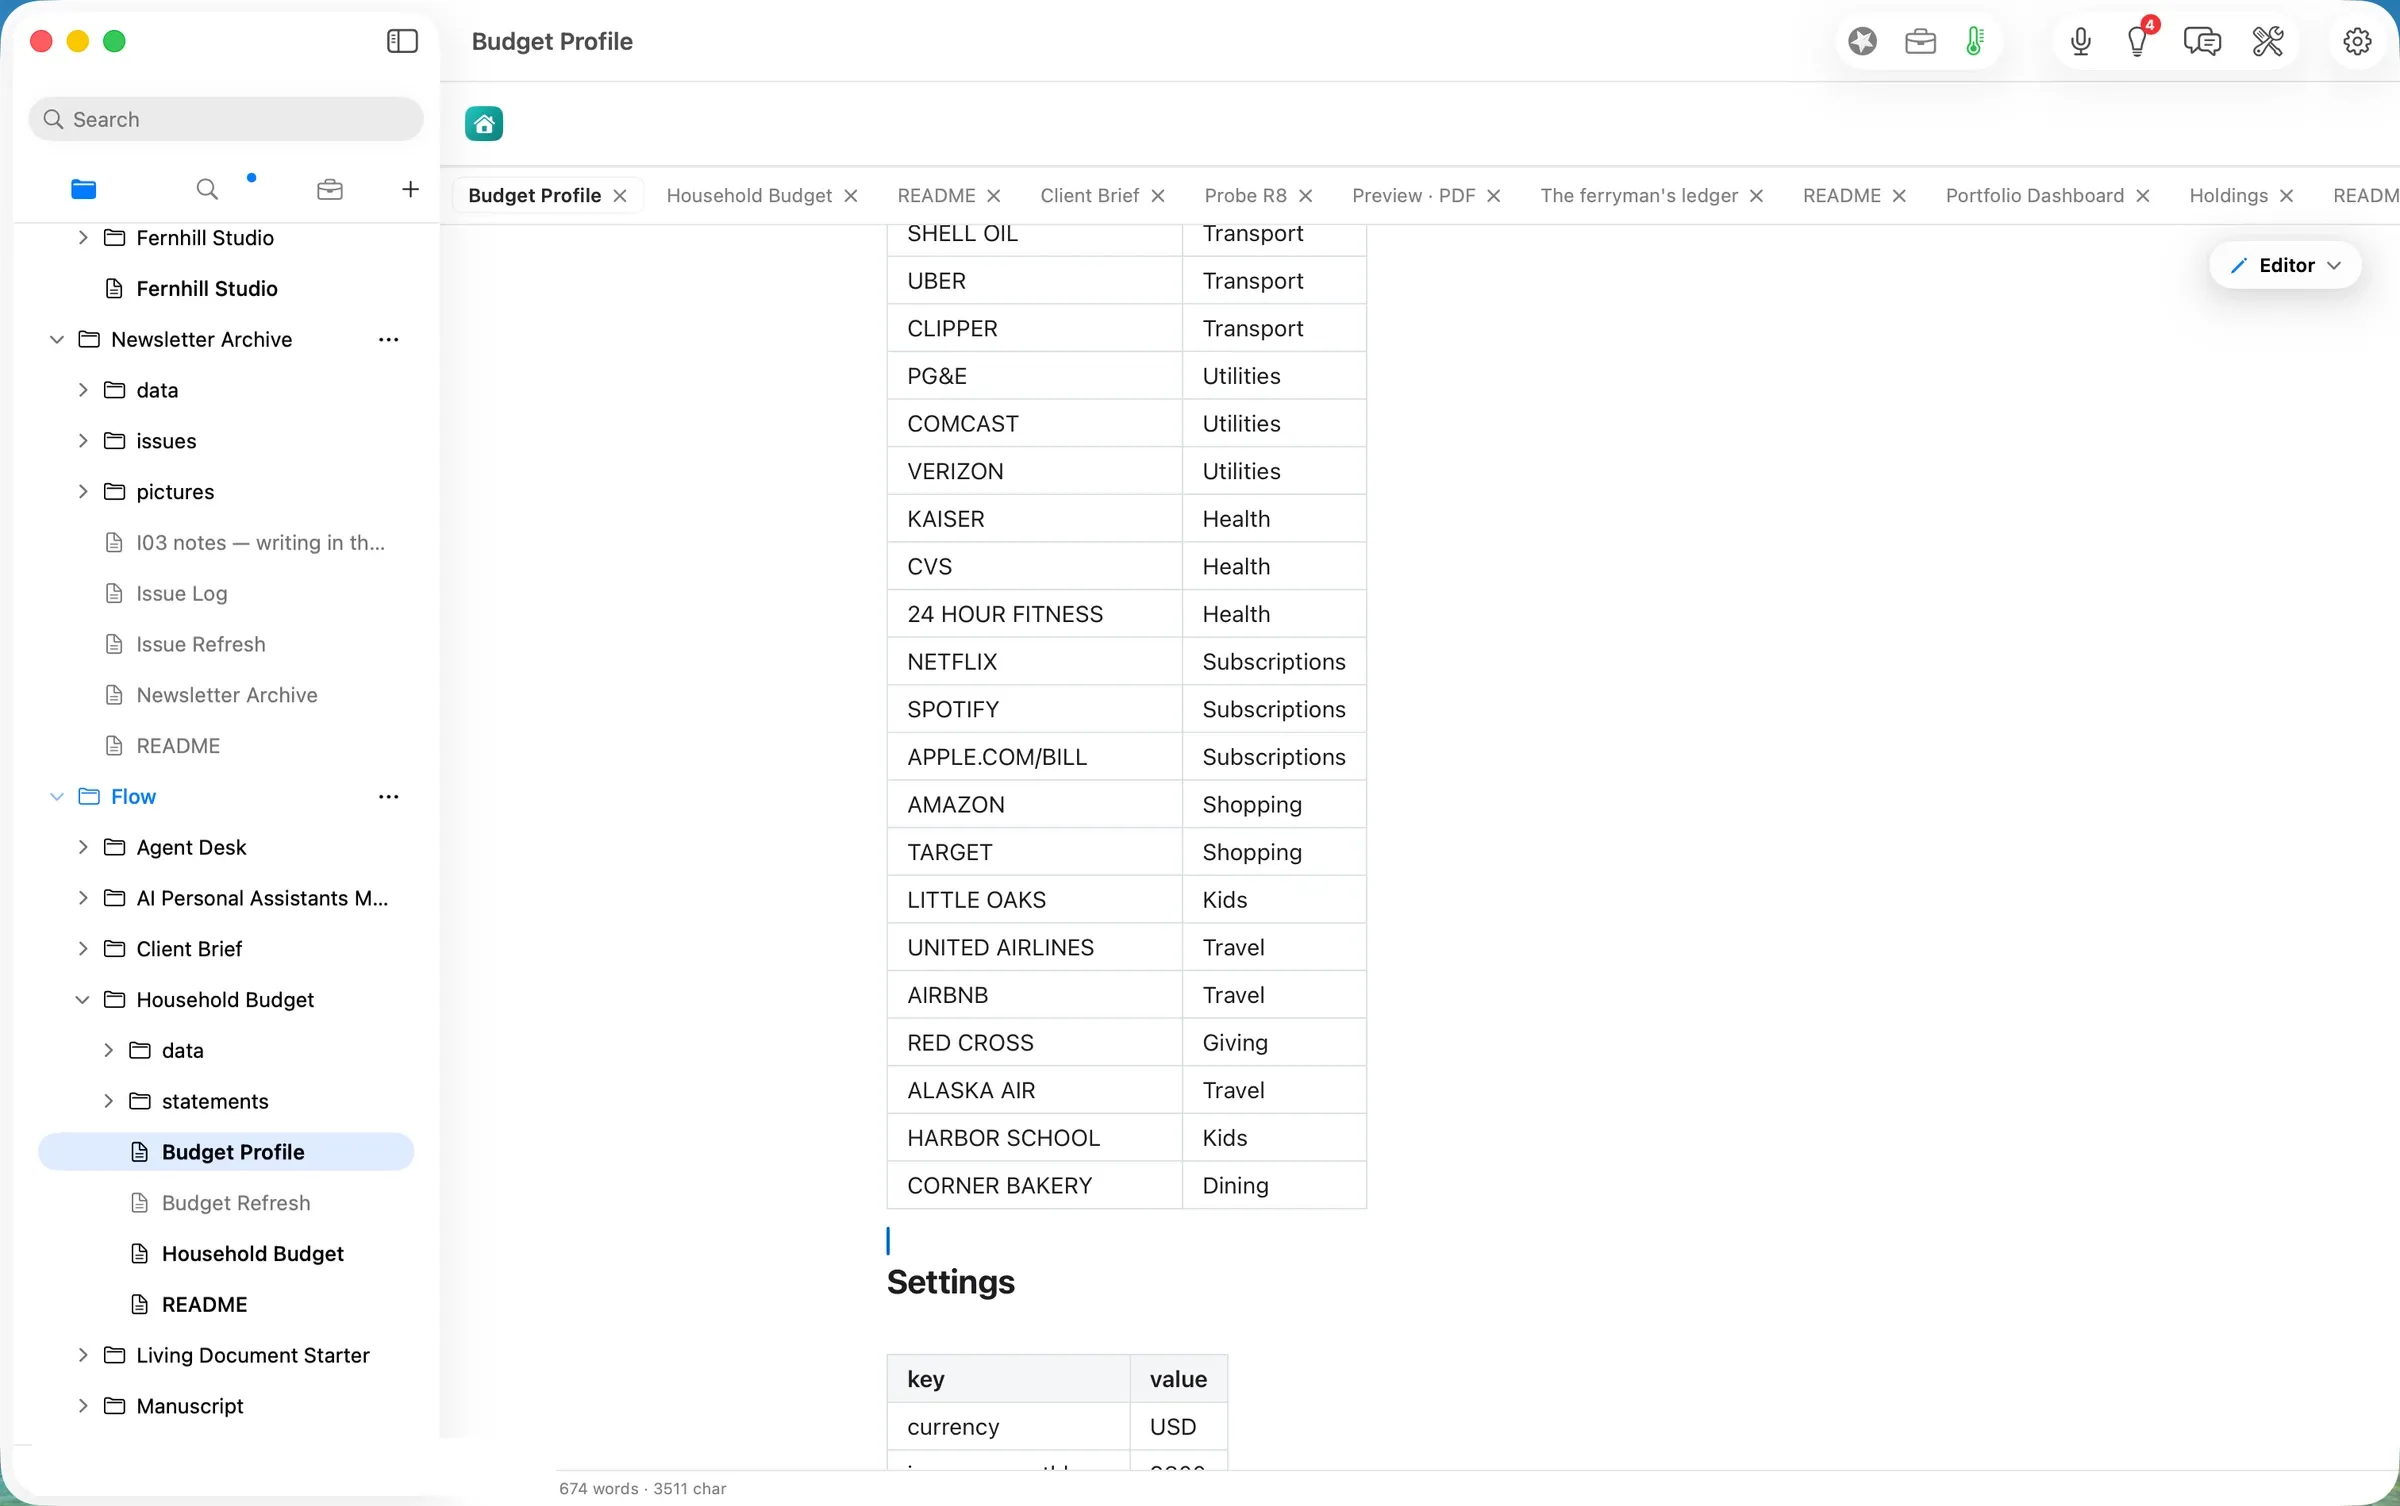Expand the Agent Desk folder
This screenshot has width=2400, height=1506.
[83, 847]
